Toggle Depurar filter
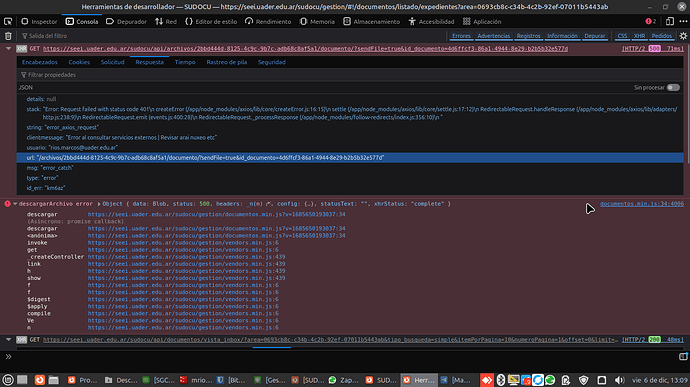 pos(595,36)
